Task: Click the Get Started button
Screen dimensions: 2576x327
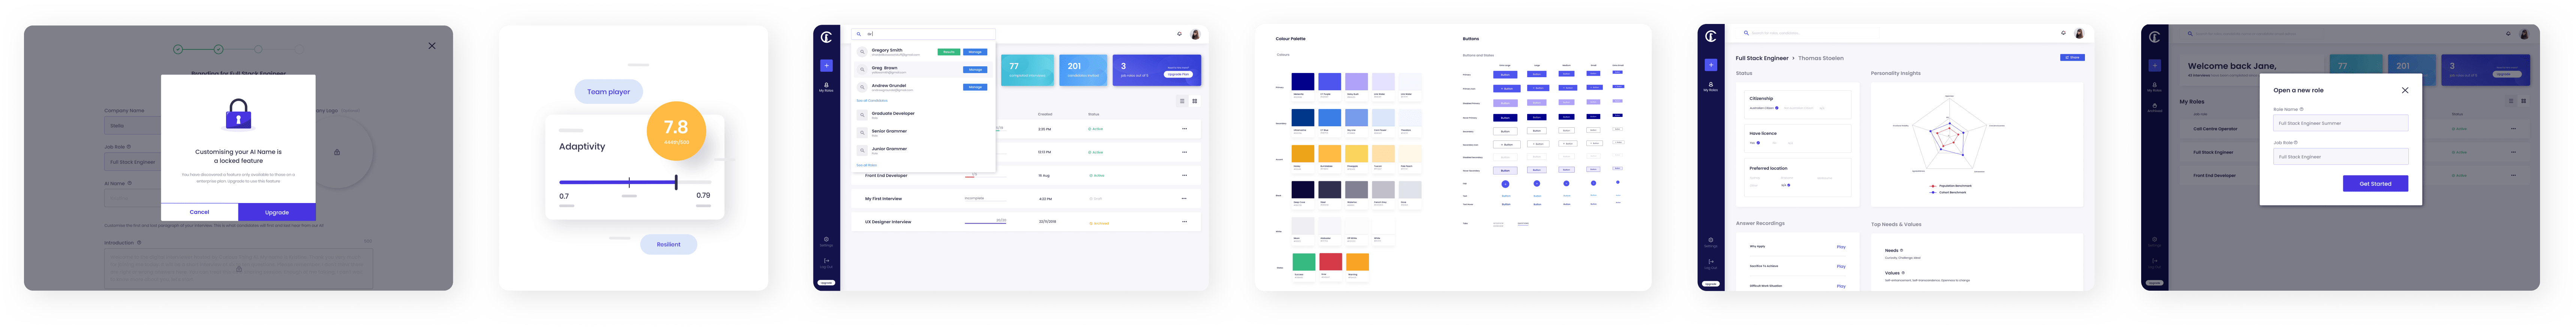Action: (2375, 184)
